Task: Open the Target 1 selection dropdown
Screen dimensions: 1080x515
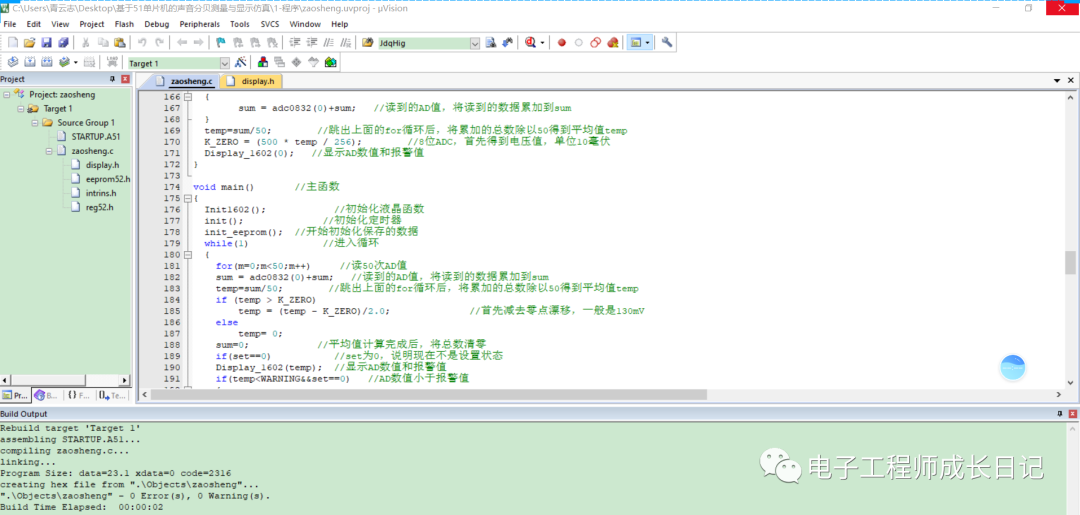Action: pyautogui.click(x=225, y=63)
